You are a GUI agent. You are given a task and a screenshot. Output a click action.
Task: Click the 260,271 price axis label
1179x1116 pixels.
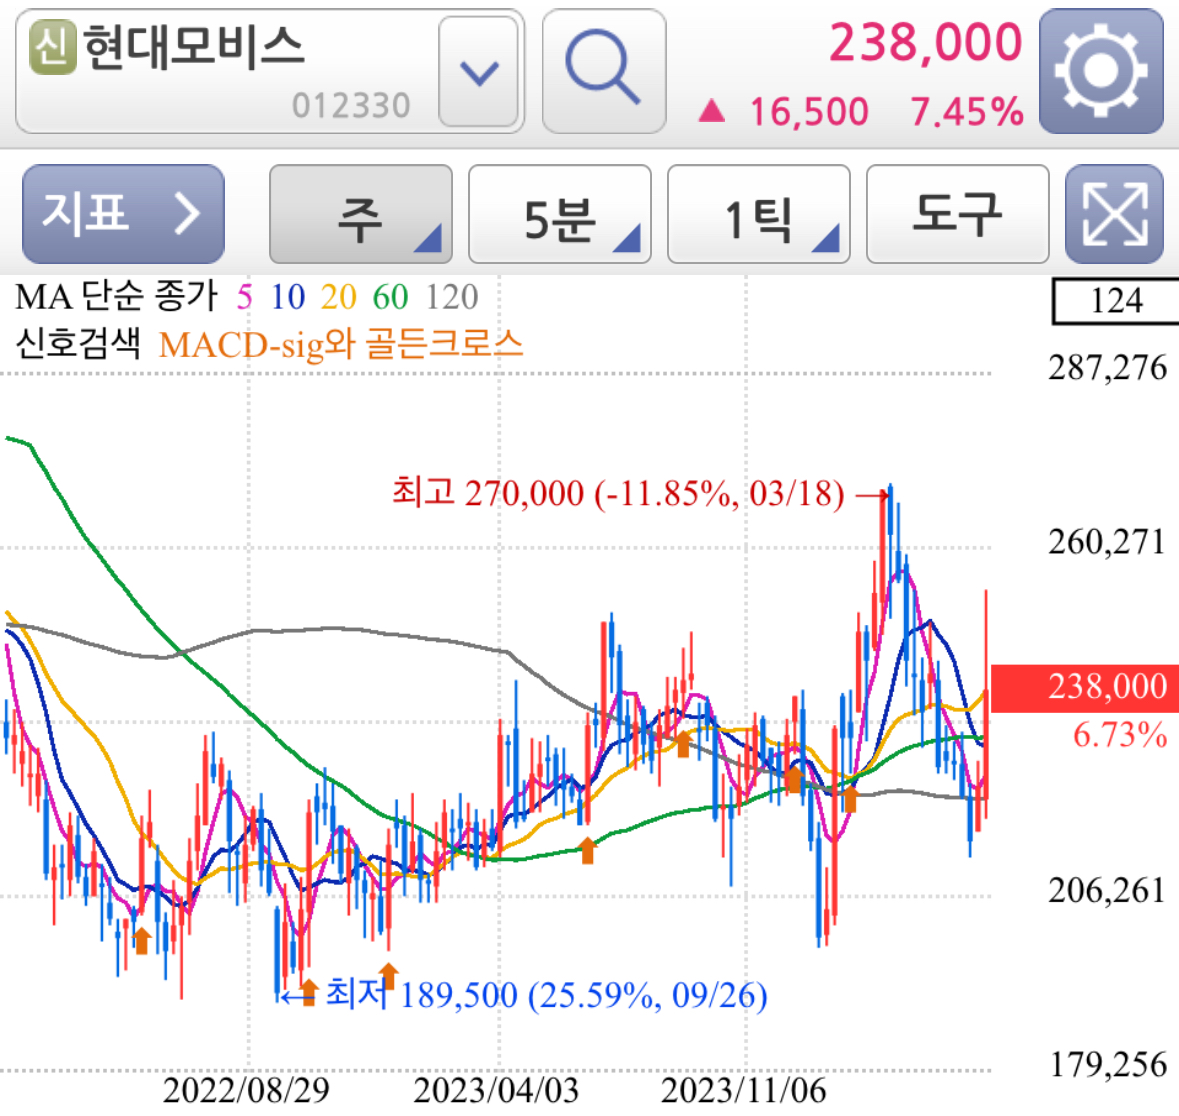[1107, 542]
